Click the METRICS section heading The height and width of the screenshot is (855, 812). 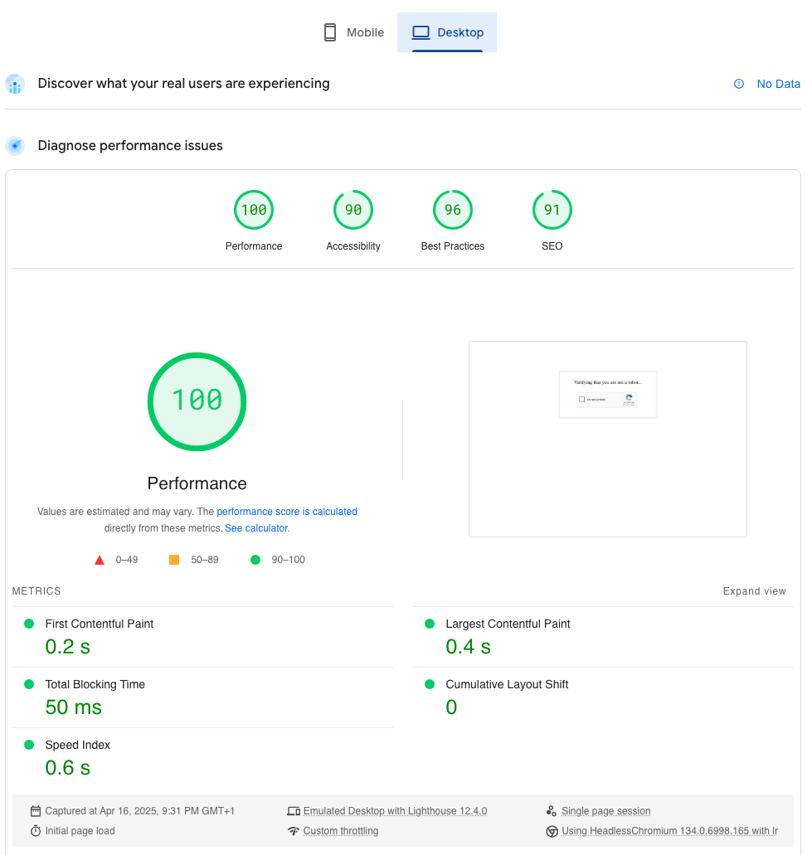[37, 591]
